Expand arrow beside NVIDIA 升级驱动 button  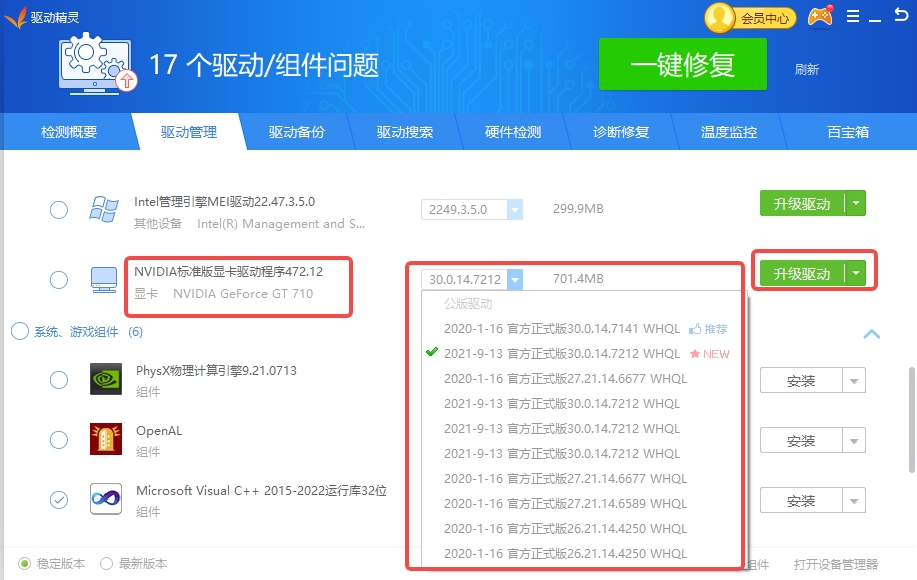coord(855,273)
